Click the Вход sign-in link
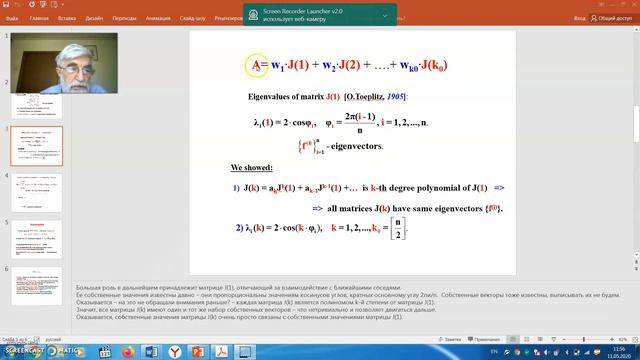 click(579, 18)
